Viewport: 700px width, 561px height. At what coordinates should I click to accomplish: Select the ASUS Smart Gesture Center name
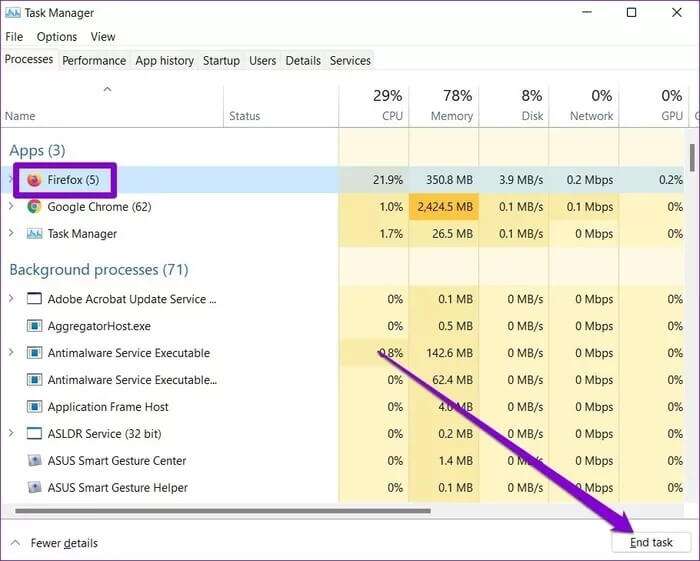tap(117, 461)
